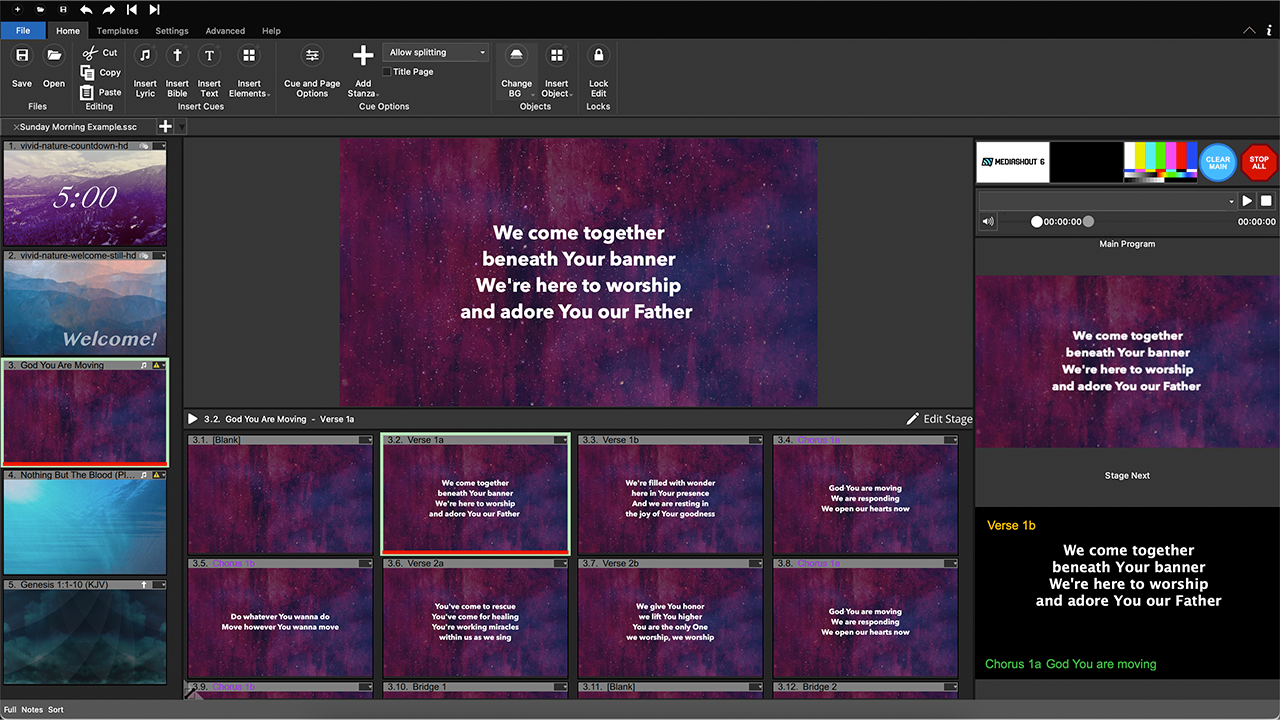The image size is (1280, 720).
Task: Collapse the ribbon with the caret icon
Action: (x=1249, y=30)
